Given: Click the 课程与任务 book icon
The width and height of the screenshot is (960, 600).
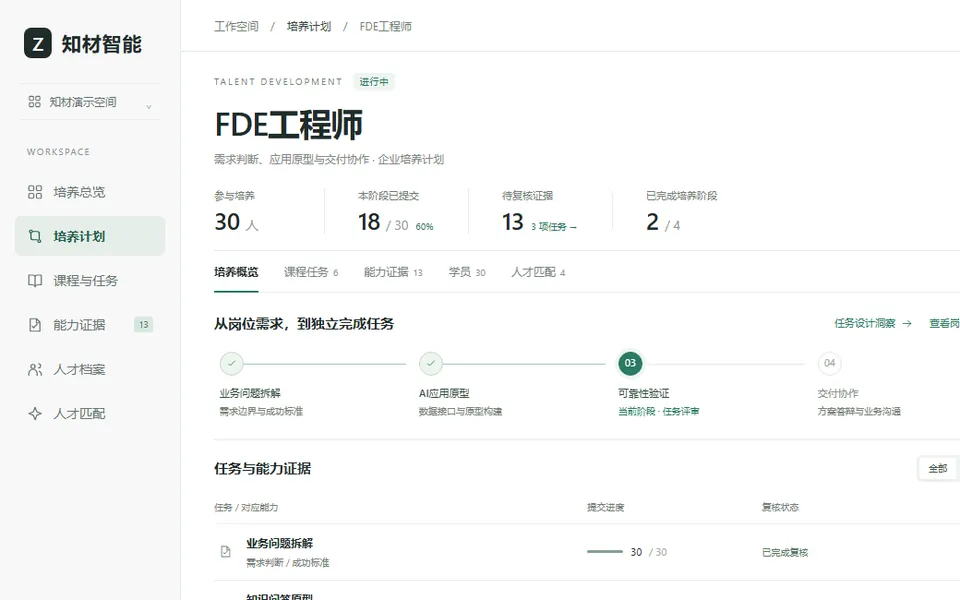Looking at the screenshot, I should [35, 280].
